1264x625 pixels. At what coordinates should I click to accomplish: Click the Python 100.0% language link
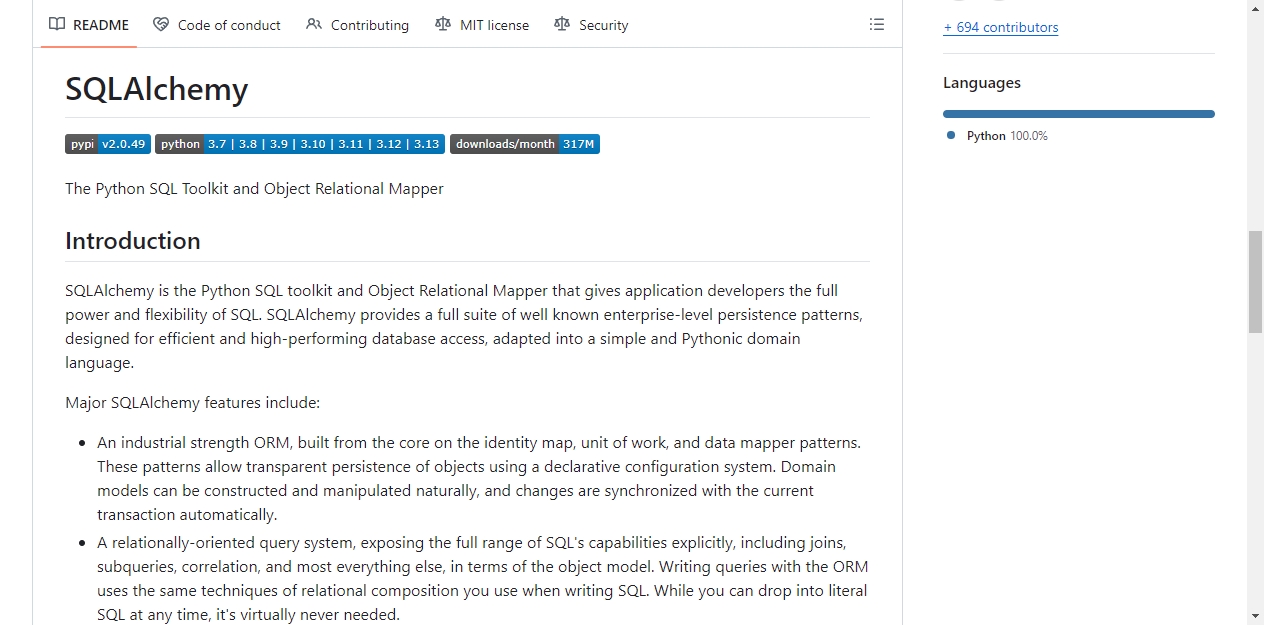pyautogui.click(x=1007, y=136)
